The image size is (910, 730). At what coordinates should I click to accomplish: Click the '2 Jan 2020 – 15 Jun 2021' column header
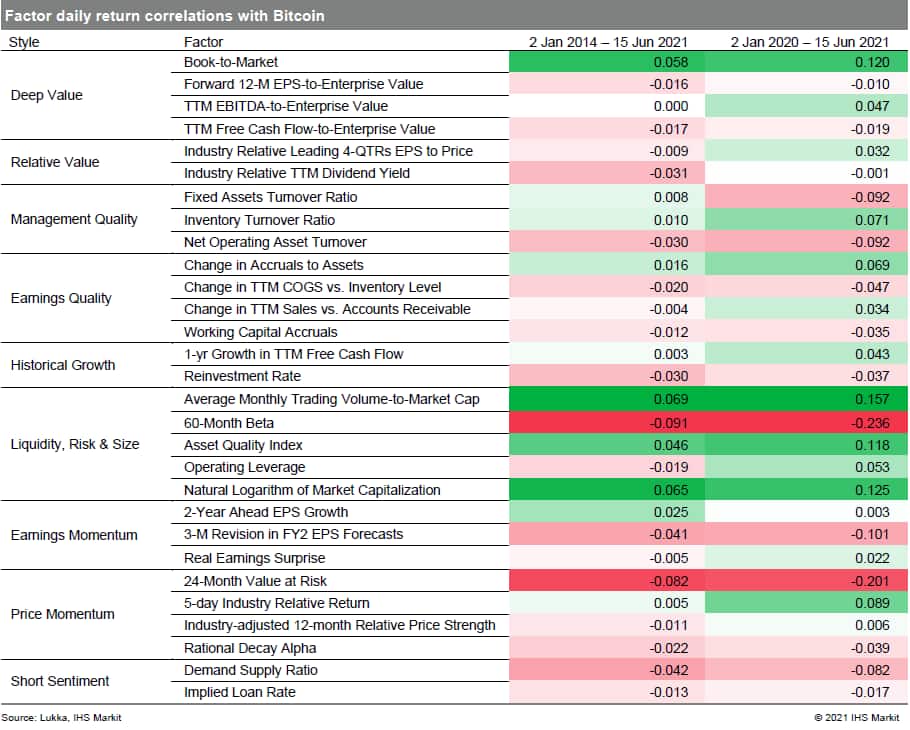809,42
